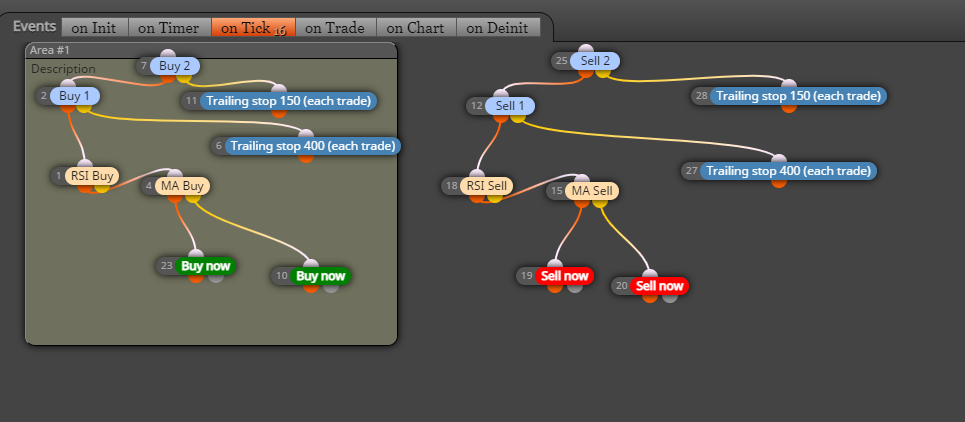Click the input connector atop Sell now 20
This screenshot has width=965, height=422.
650,274
